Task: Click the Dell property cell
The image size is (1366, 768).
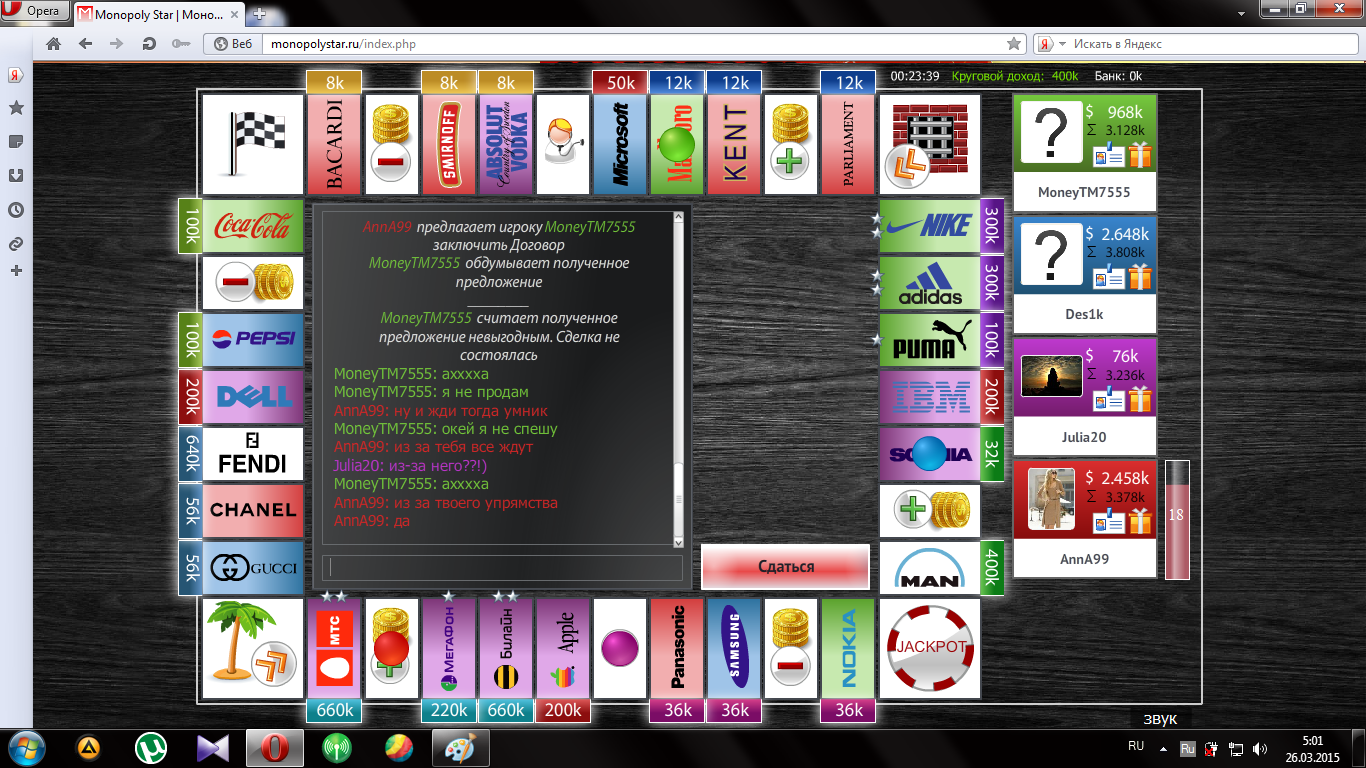Action: click(x=253, y=397)
